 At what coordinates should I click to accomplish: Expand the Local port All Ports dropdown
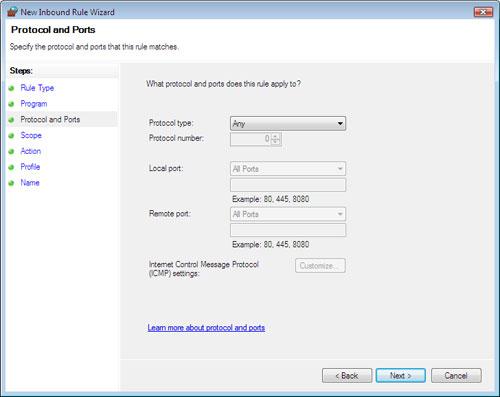click(x=288, y=169)
